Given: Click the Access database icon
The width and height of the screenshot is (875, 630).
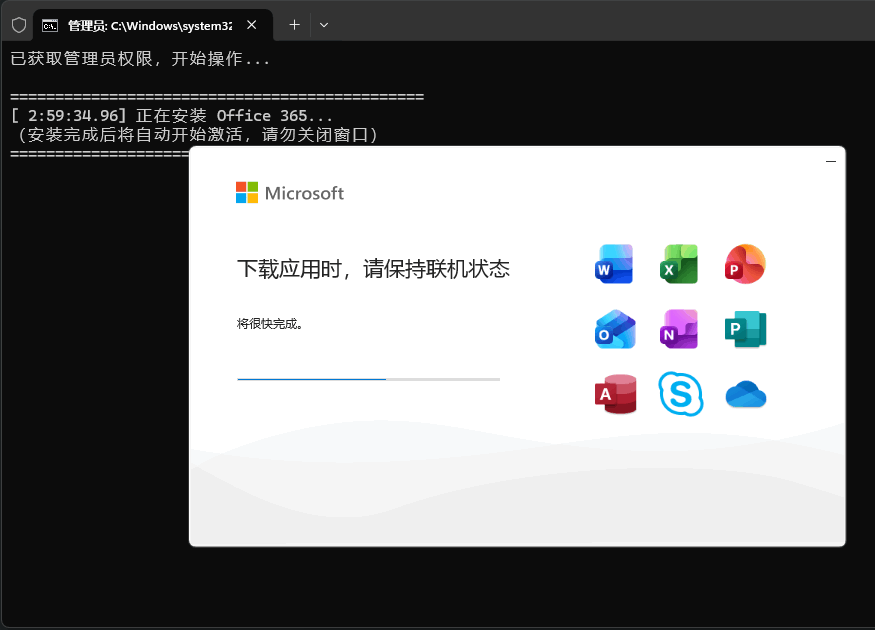Looking at the screenshot, I should pos(614,394).
